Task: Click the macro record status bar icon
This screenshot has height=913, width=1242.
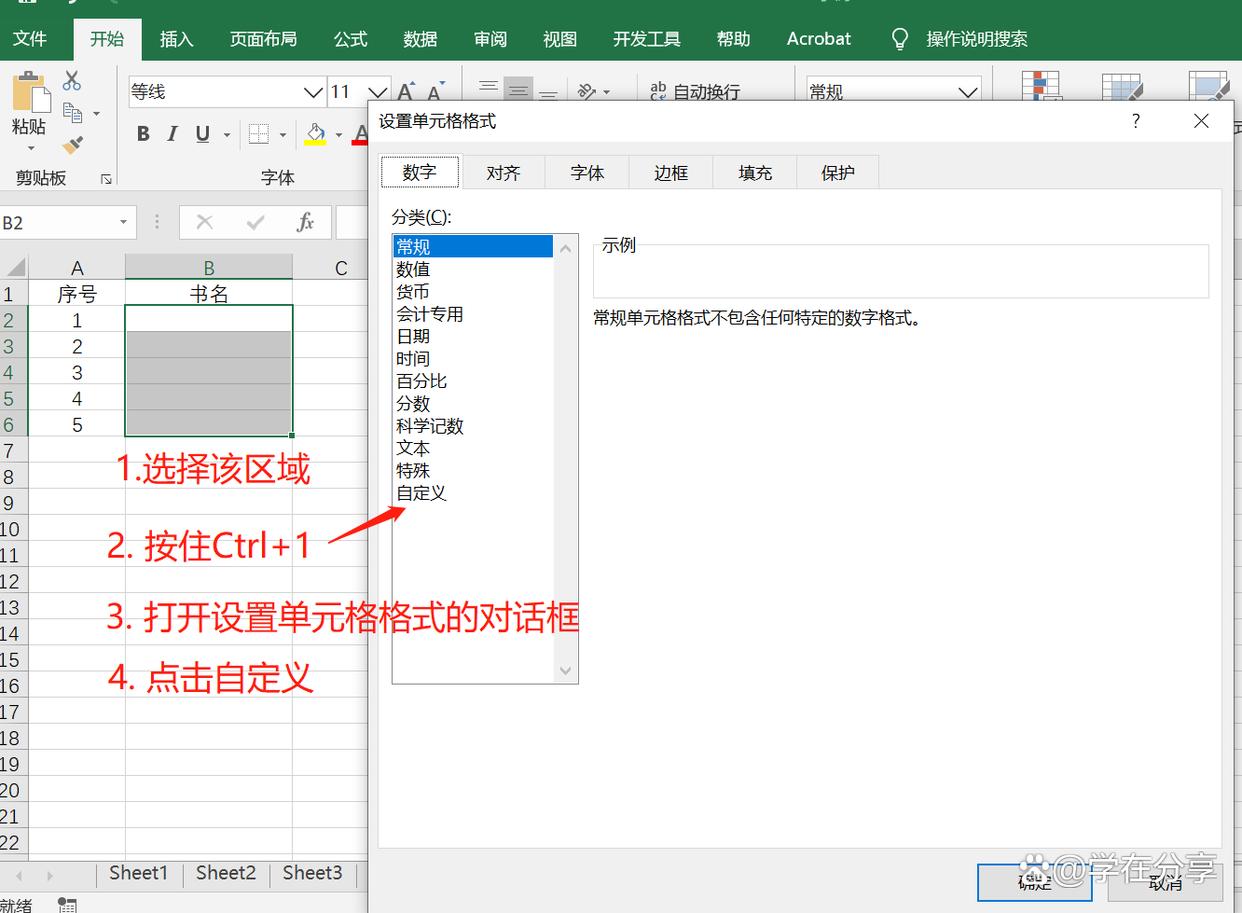Action: [68, 905]
